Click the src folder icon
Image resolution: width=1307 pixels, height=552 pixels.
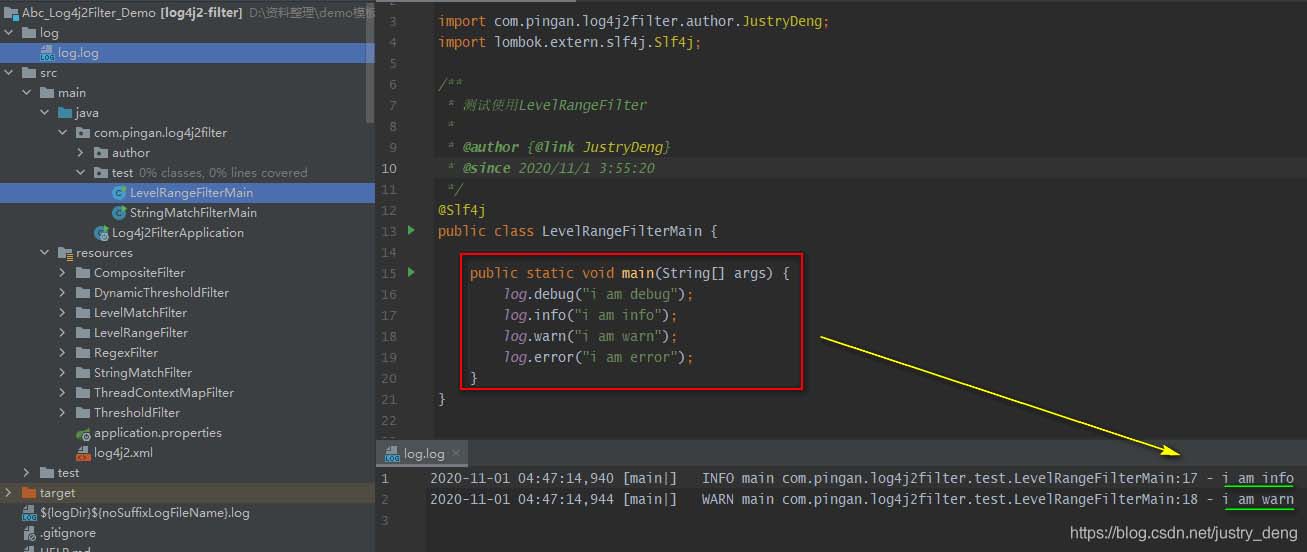[x=30, y=73]
